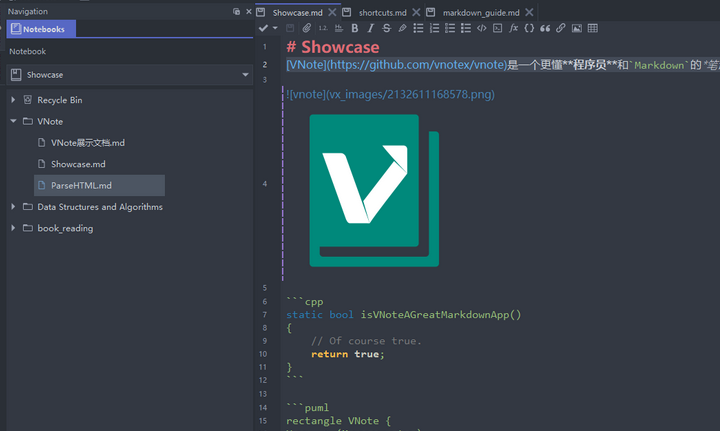720x431 pixels.
Task: Click the 'rectangle VNote {' line
Action: pyautogui.click(x=338, y=420)
